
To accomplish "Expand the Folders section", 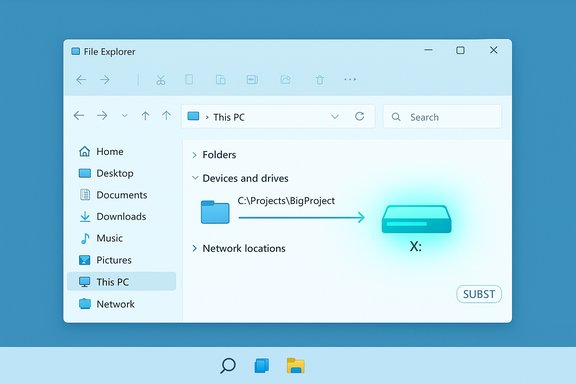I will coord(194,155).
